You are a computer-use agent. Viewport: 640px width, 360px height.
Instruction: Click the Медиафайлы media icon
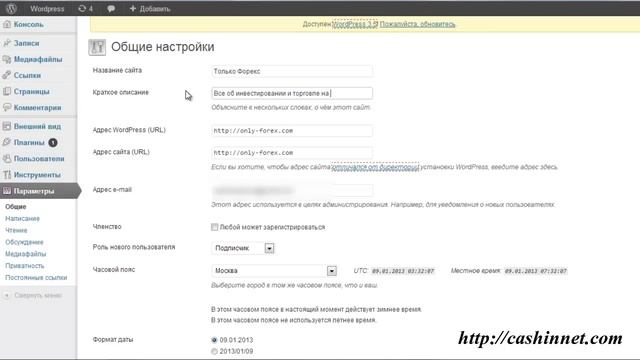coord(7,59)
